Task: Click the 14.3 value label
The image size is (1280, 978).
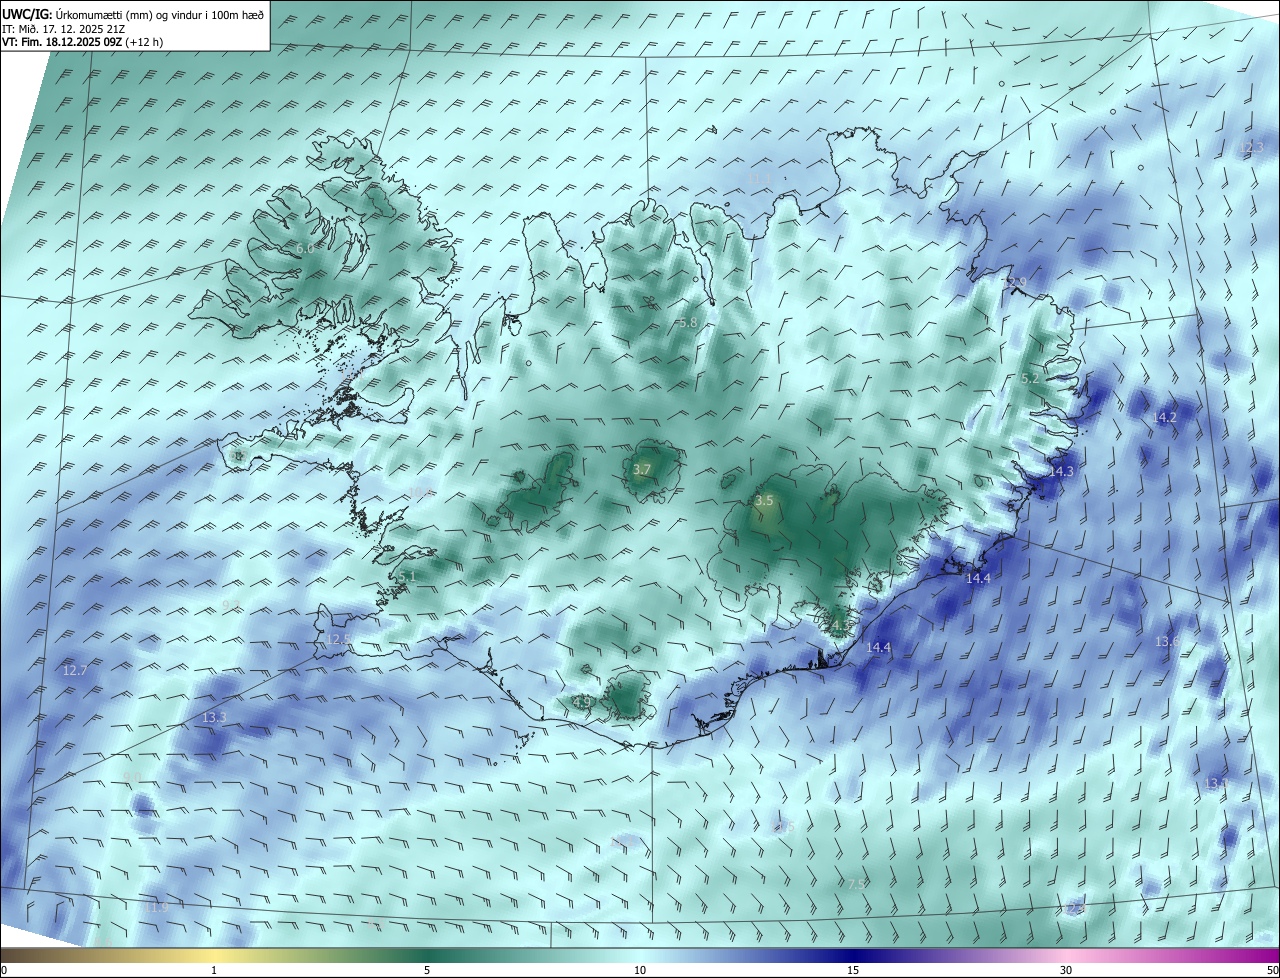Action: 1061,471
